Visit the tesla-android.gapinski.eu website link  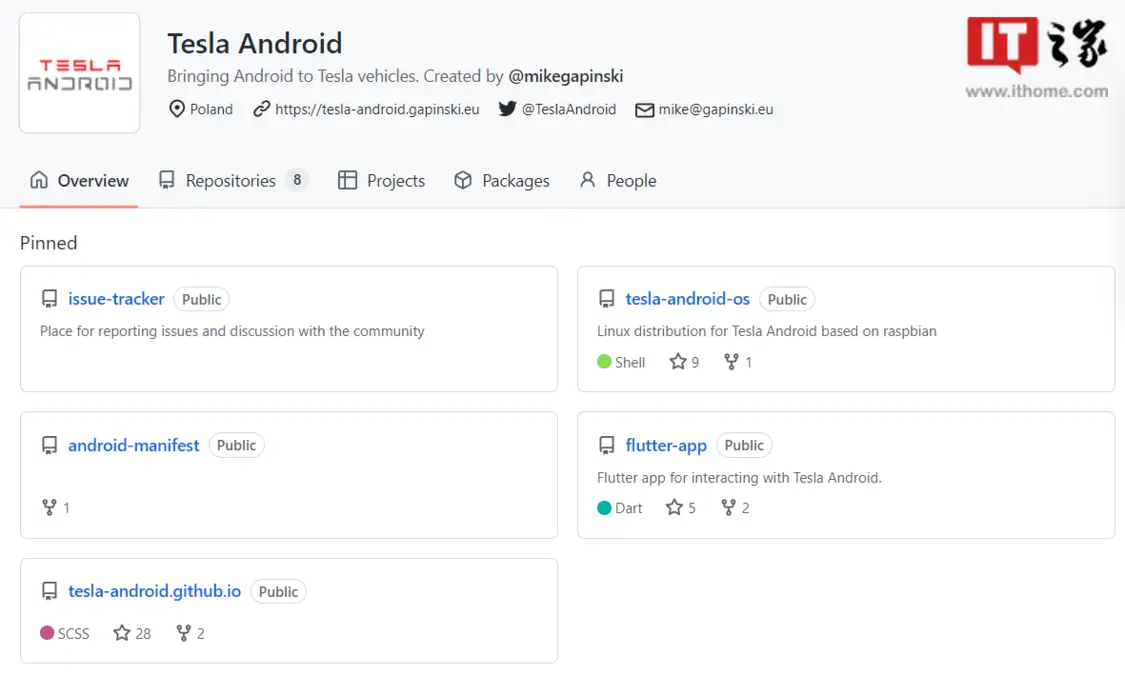point(377,109)
